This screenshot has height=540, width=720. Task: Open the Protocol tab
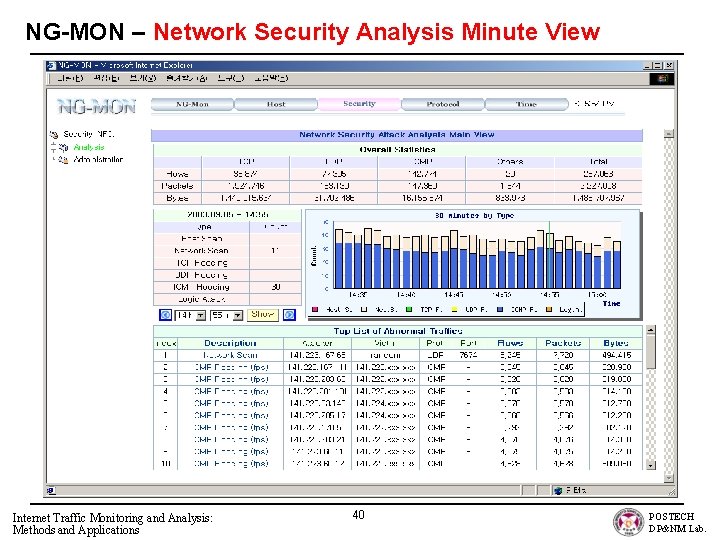coord(443,105)
